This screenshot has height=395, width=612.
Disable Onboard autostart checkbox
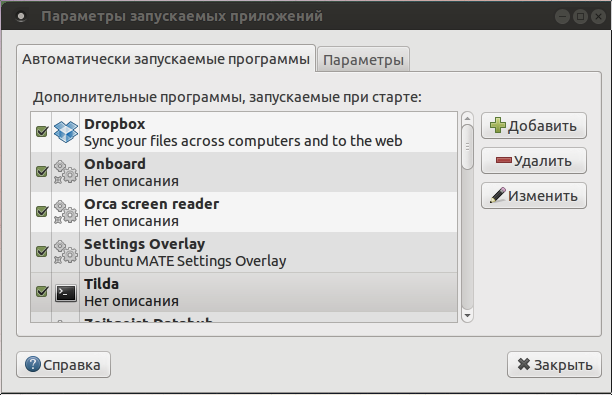(42, 171)
